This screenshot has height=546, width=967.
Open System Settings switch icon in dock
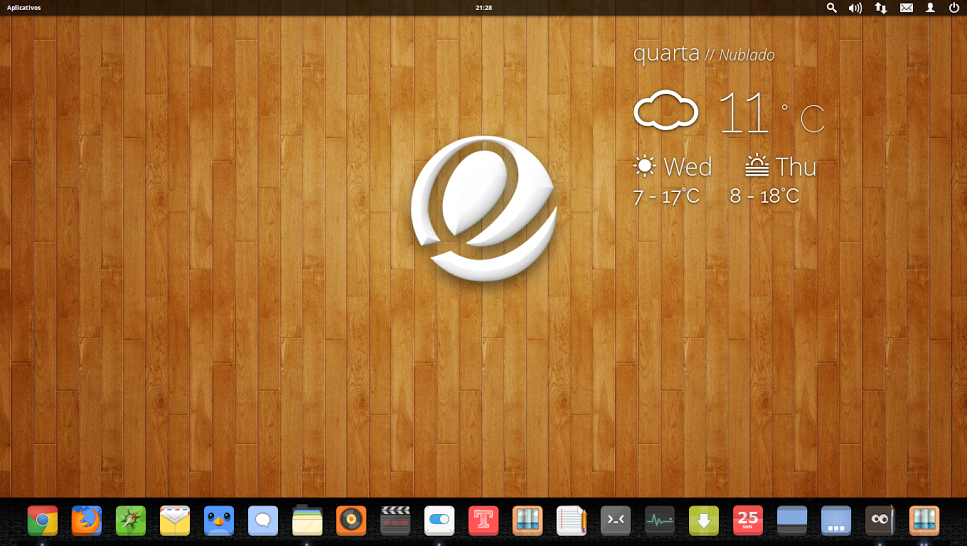click(x=439, y=520)
